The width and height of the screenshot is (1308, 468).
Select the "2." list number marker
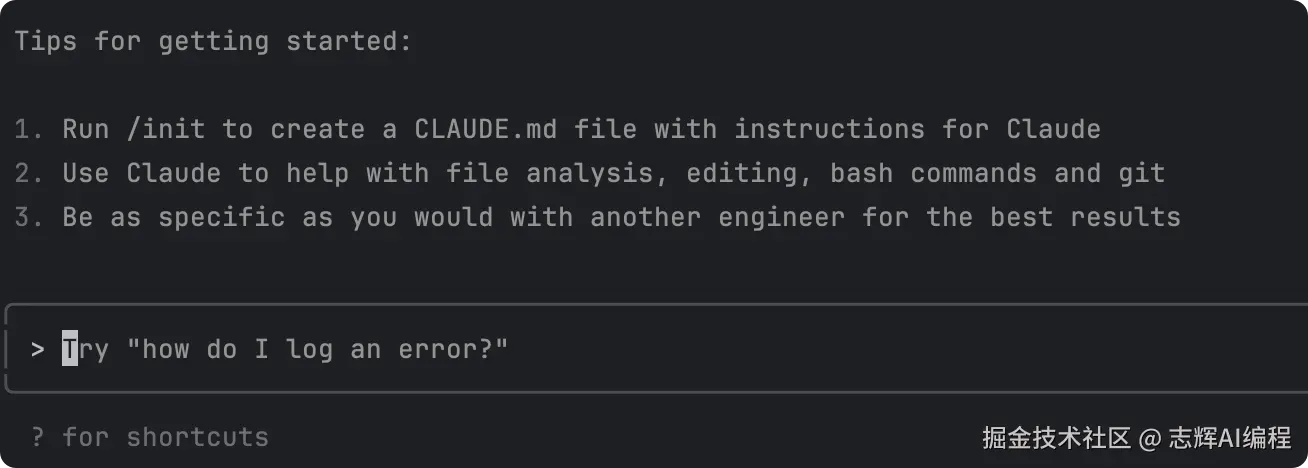pos(29,173)
